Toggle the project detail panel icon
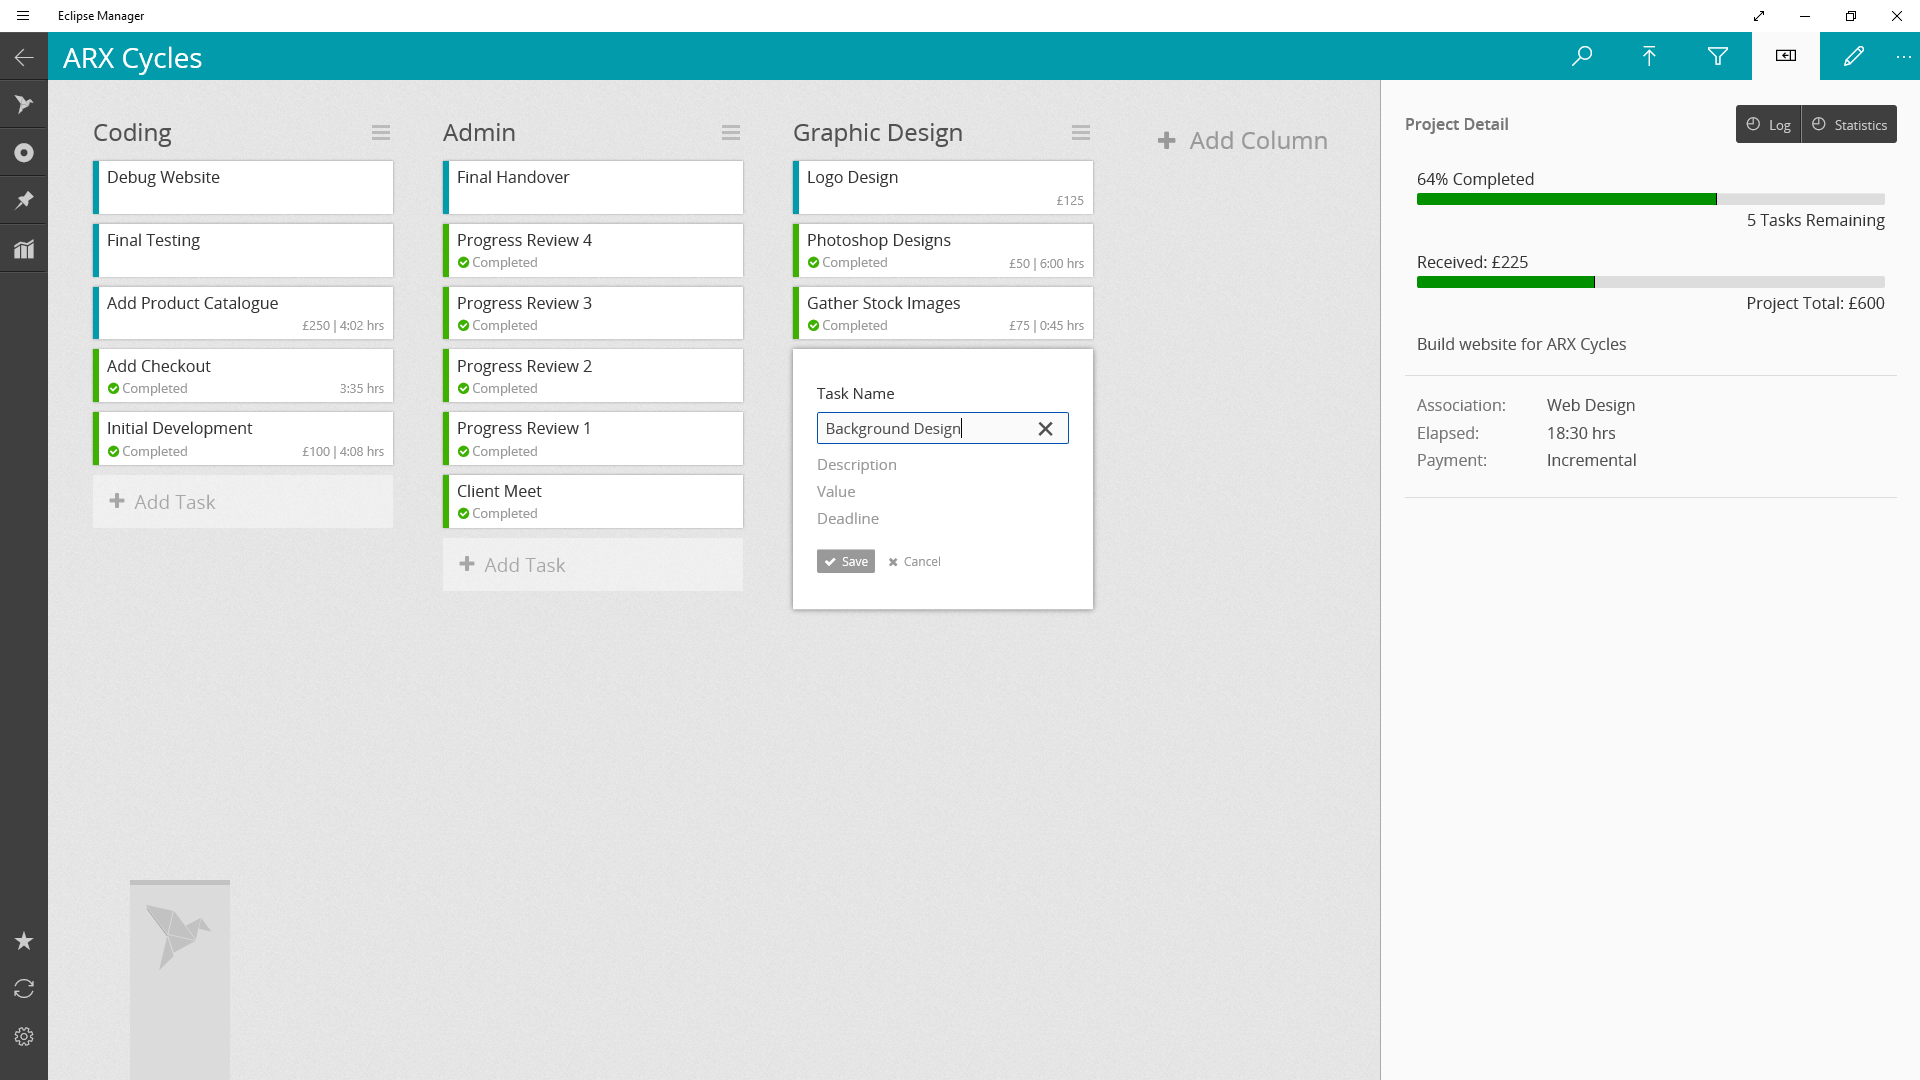Screen dimensions: 1920x1080 (1785, 56)
